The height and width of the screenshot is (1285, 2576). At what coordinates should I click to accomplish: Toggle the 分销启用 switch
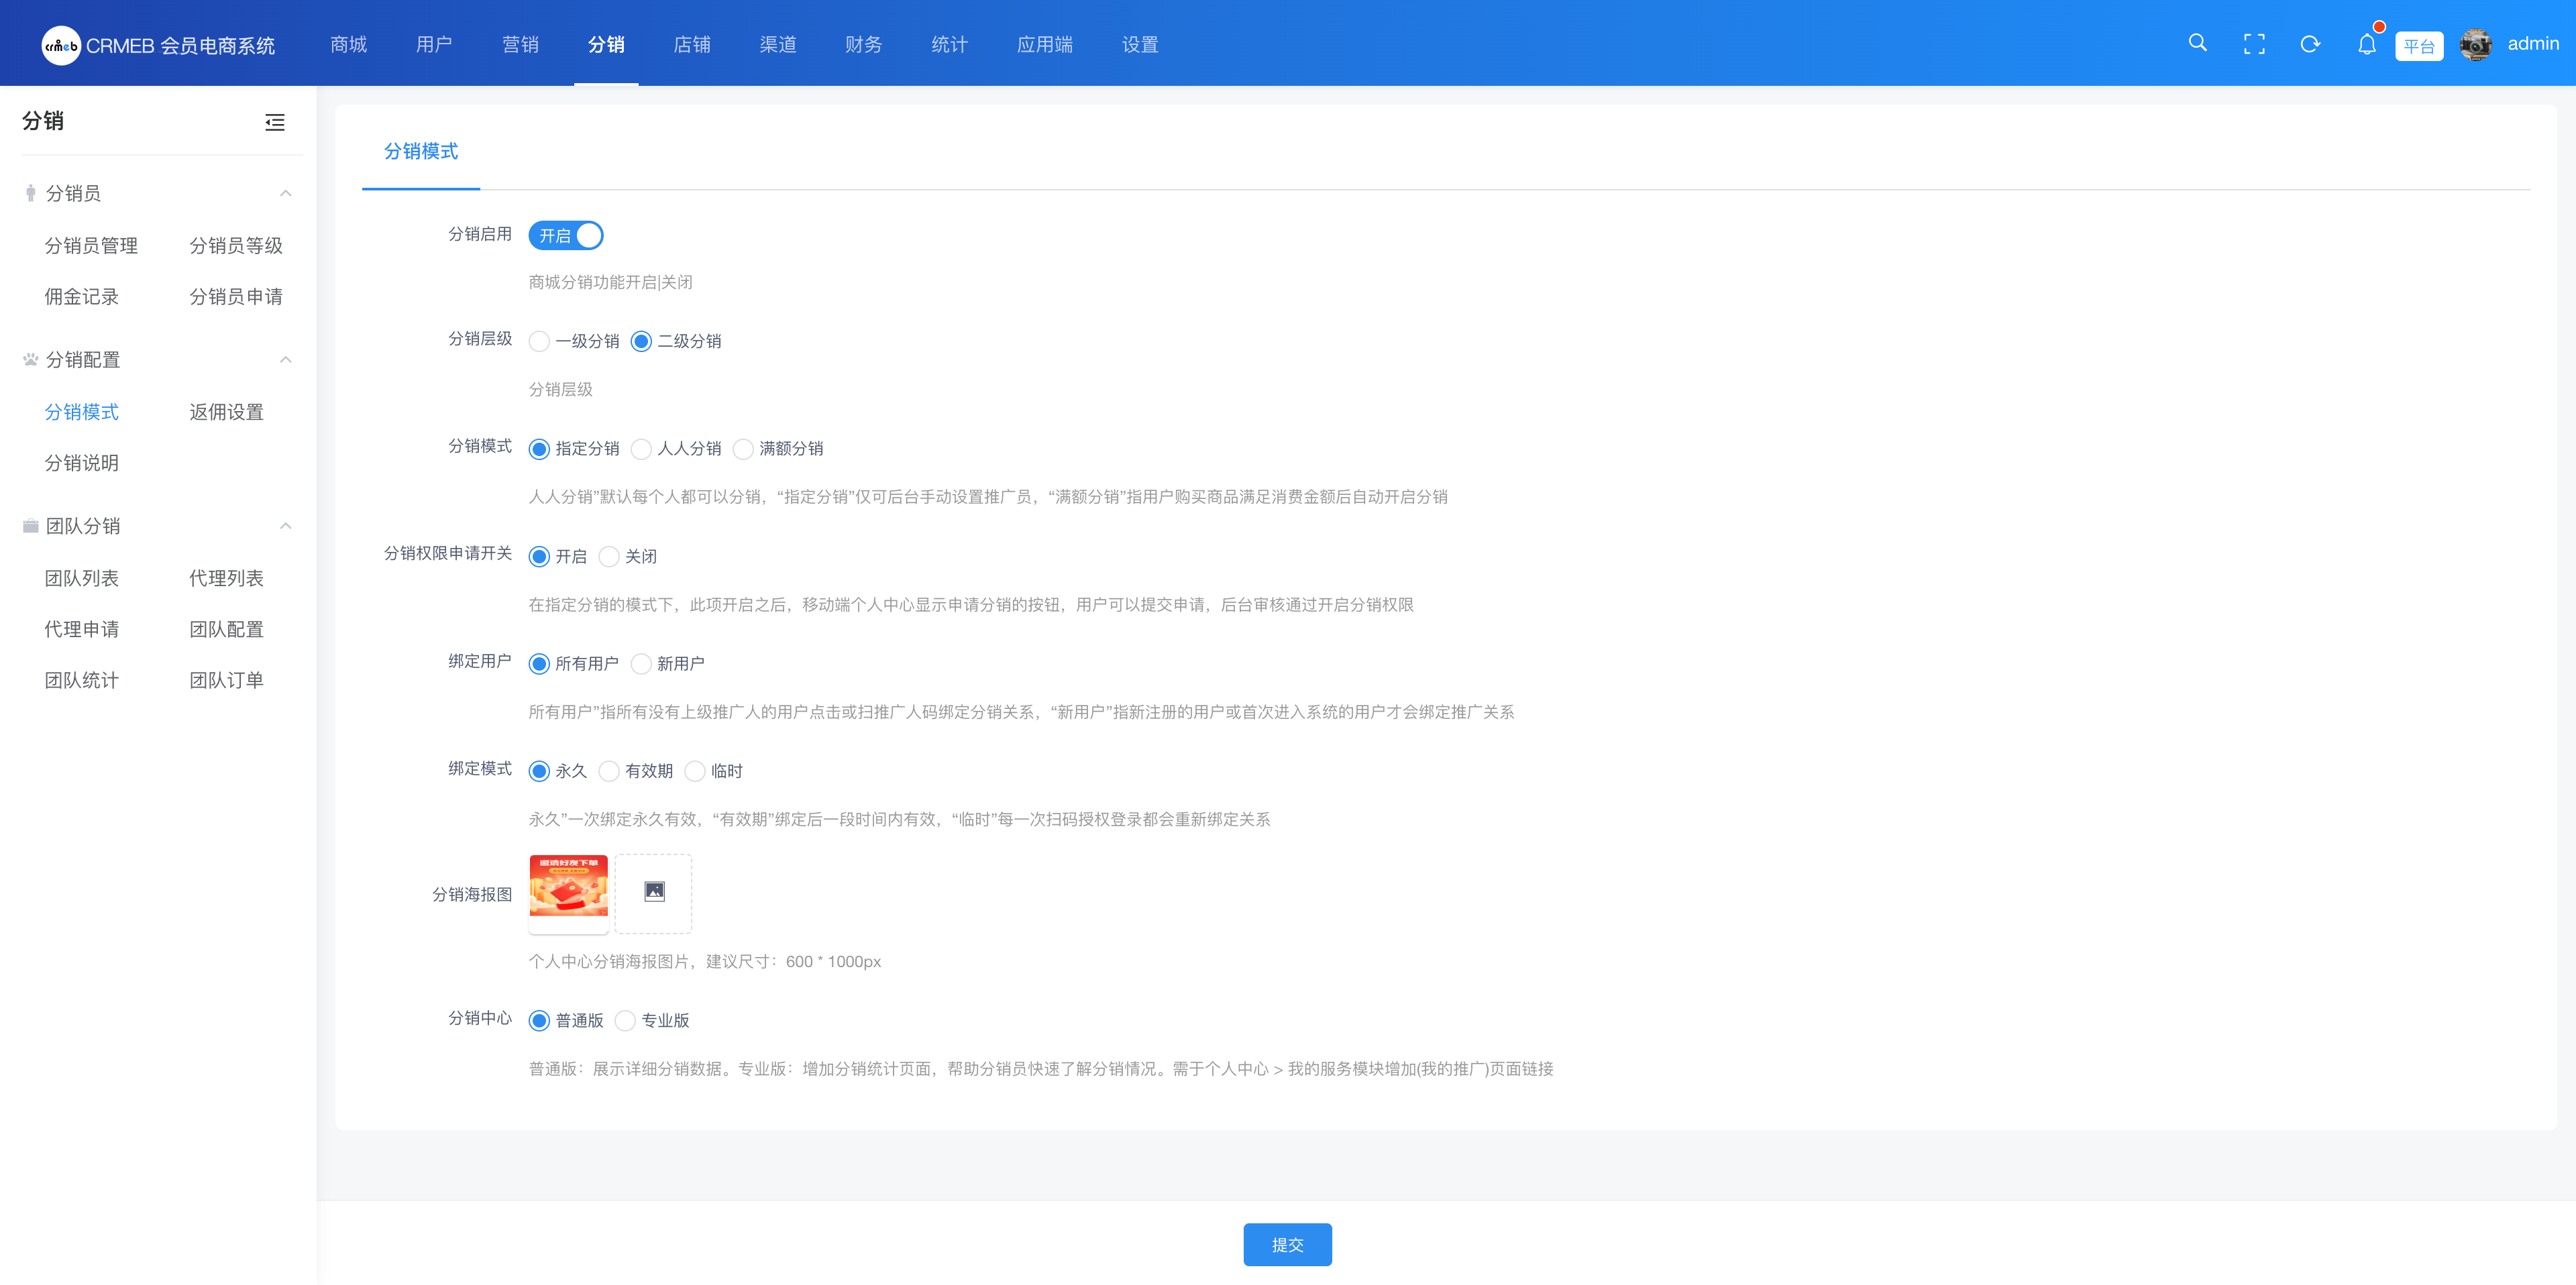coord(566,235)
